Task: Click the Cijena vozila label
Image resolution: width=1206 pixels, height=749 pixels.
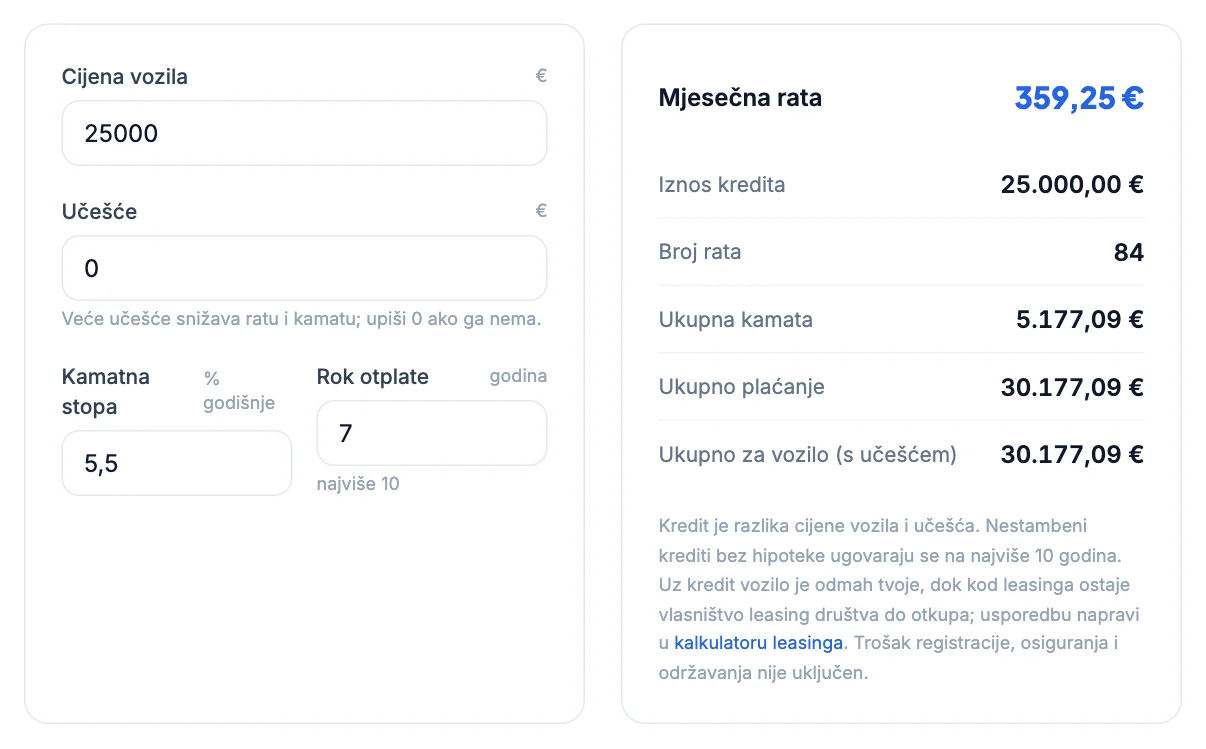Action: [x=125, y=77]
